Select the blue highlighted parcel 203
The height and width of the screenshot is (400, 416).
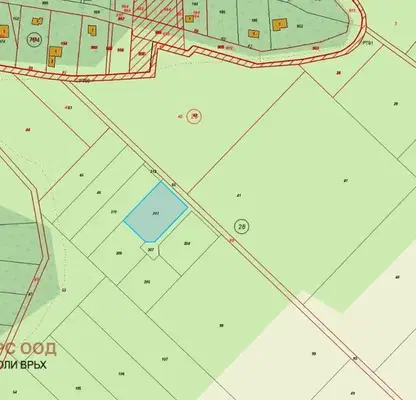click(x=156, y=212)
